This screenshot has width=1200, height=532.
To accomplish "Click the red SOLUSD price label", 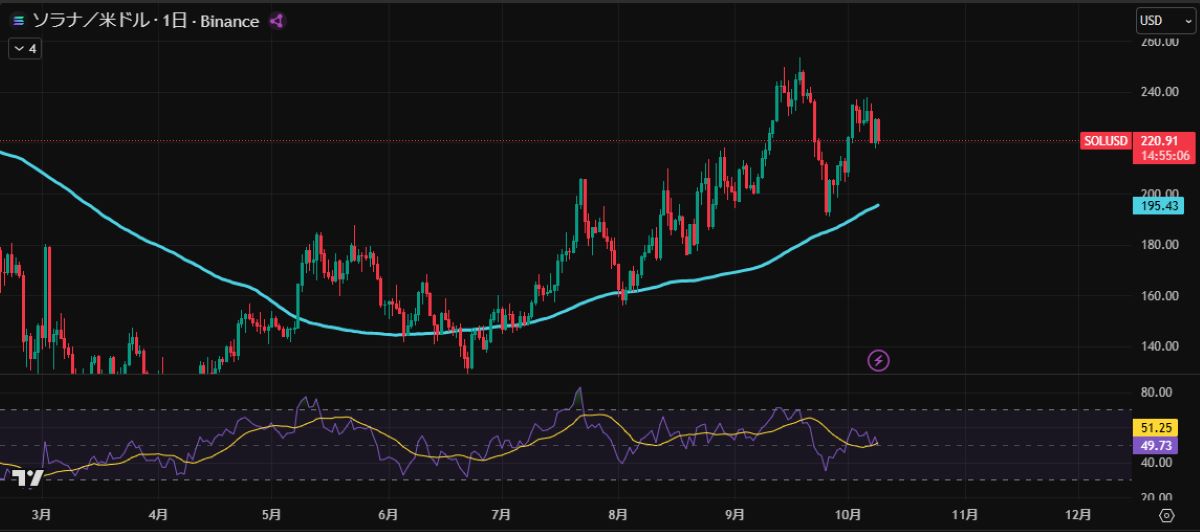I will pos(1106,141).
